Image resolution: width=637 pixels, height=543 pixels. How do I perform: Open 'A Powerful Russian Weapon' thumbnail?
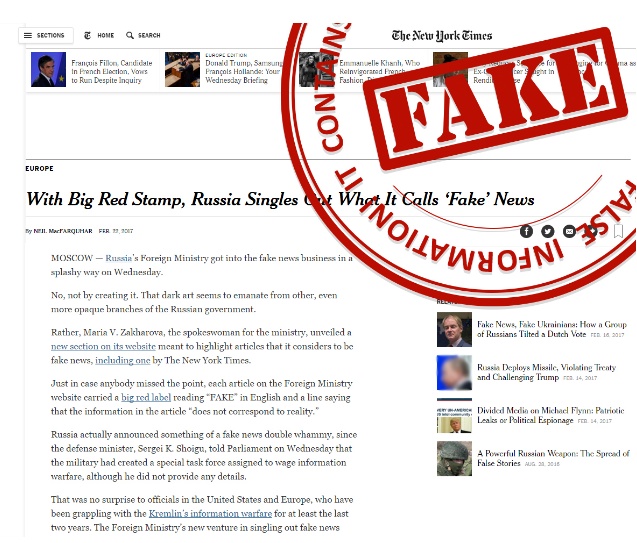[454, 459]
